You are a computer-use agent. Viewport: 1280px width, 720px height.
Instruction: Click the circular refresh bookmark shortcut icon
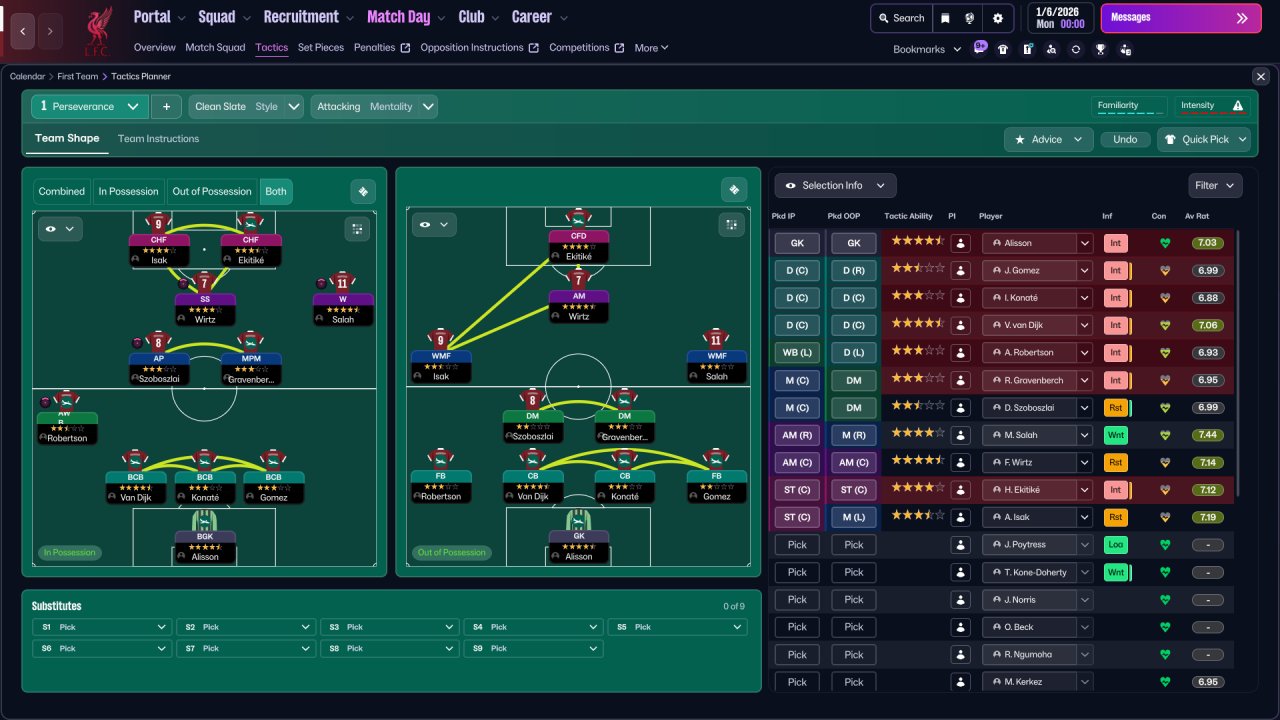click(1076, 49)
